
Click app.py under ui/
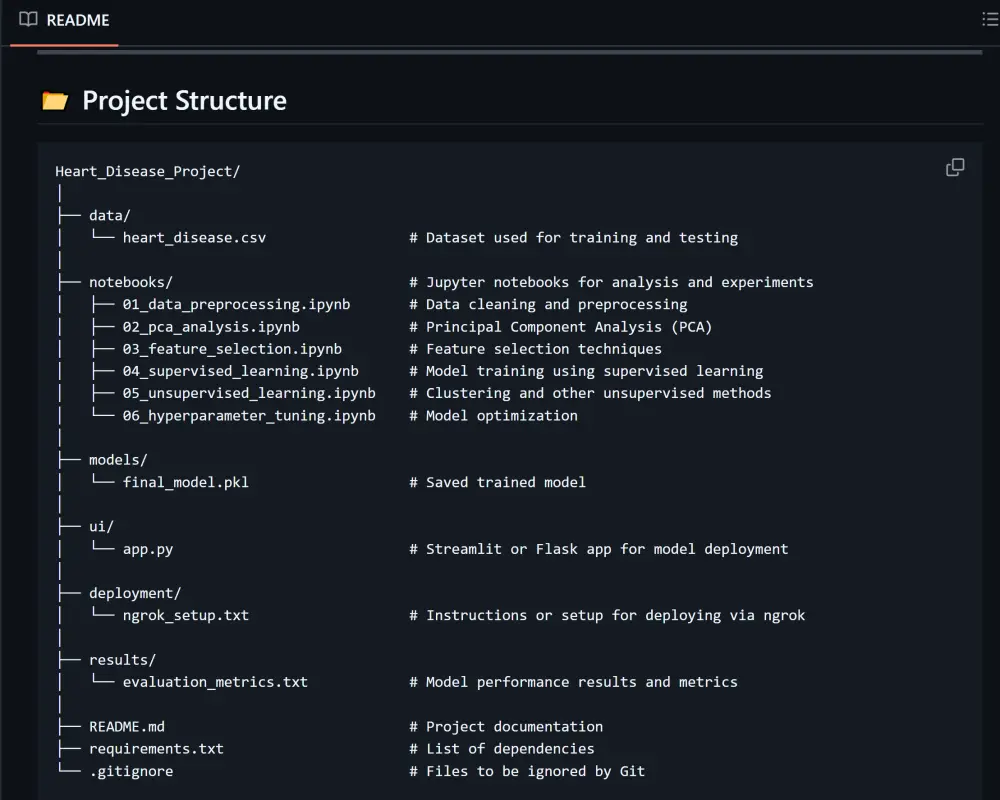(x=148, y=549)
